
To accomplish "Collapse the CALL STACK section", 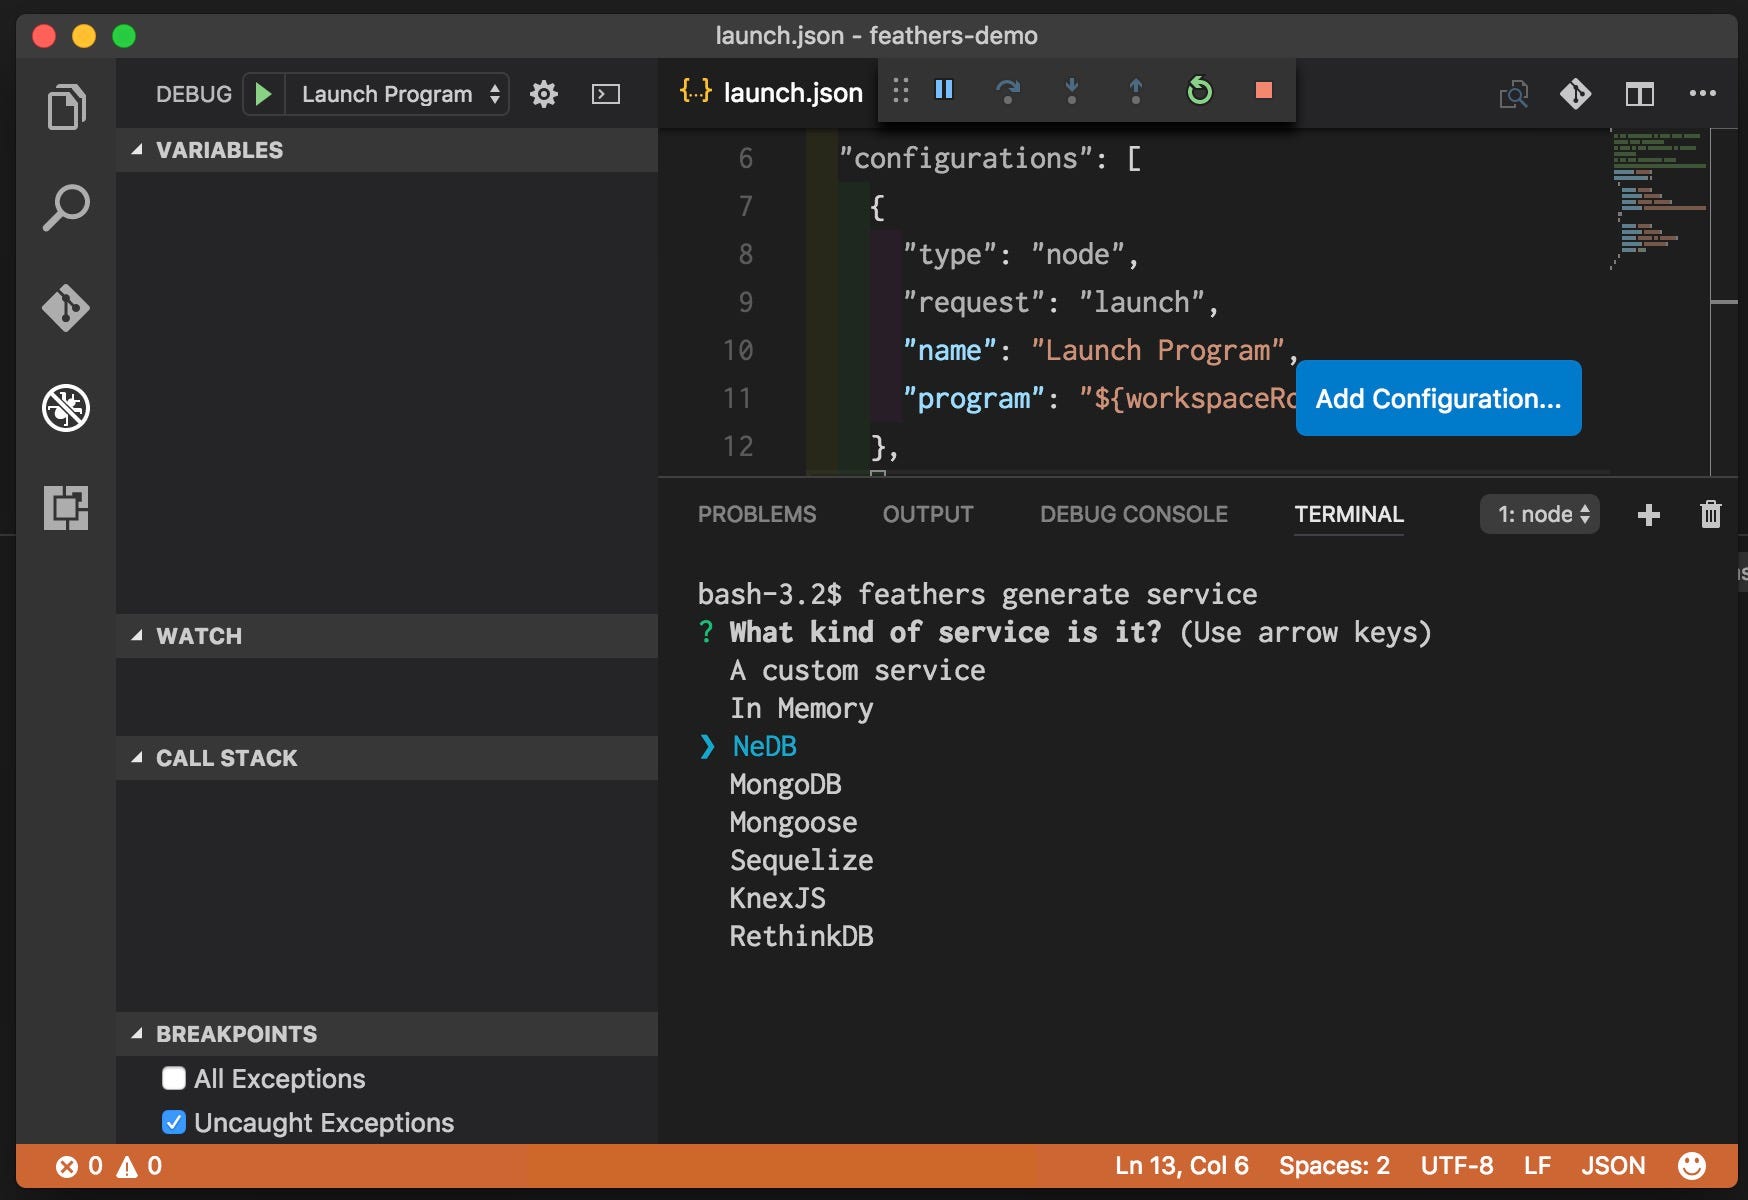I will point(386,758).
